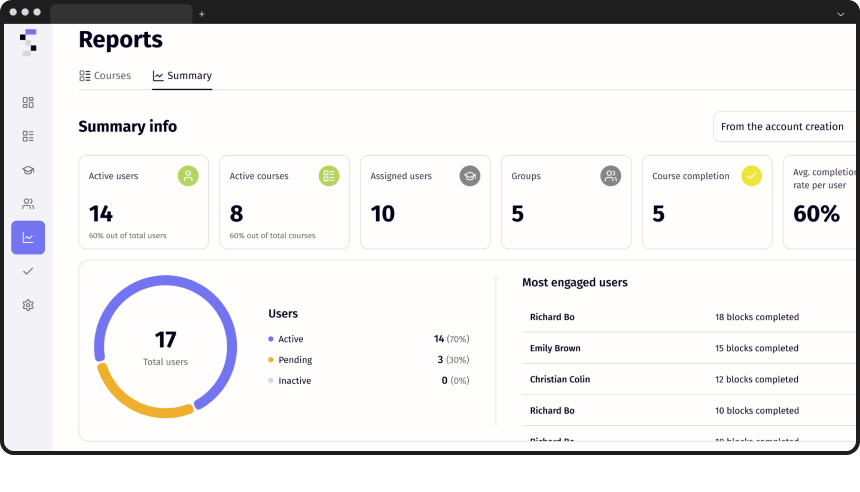Click the highlighted reports chart sidebar icon
Screen dimensions: 860x492
[28, 238]
